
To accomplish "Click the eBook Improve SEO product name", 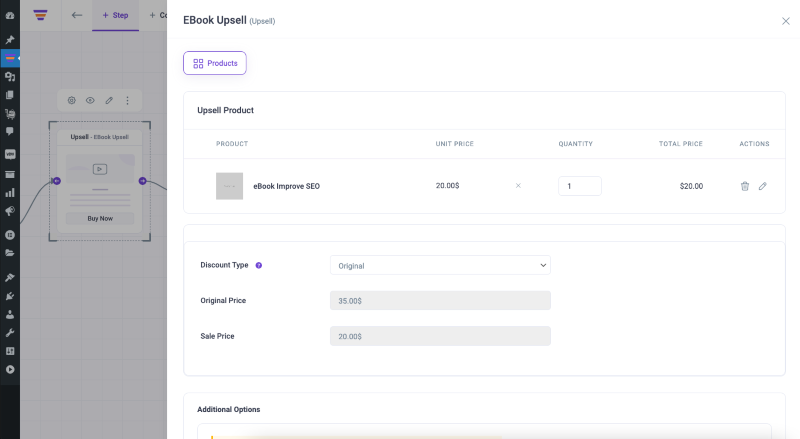I will click(287, 186).
